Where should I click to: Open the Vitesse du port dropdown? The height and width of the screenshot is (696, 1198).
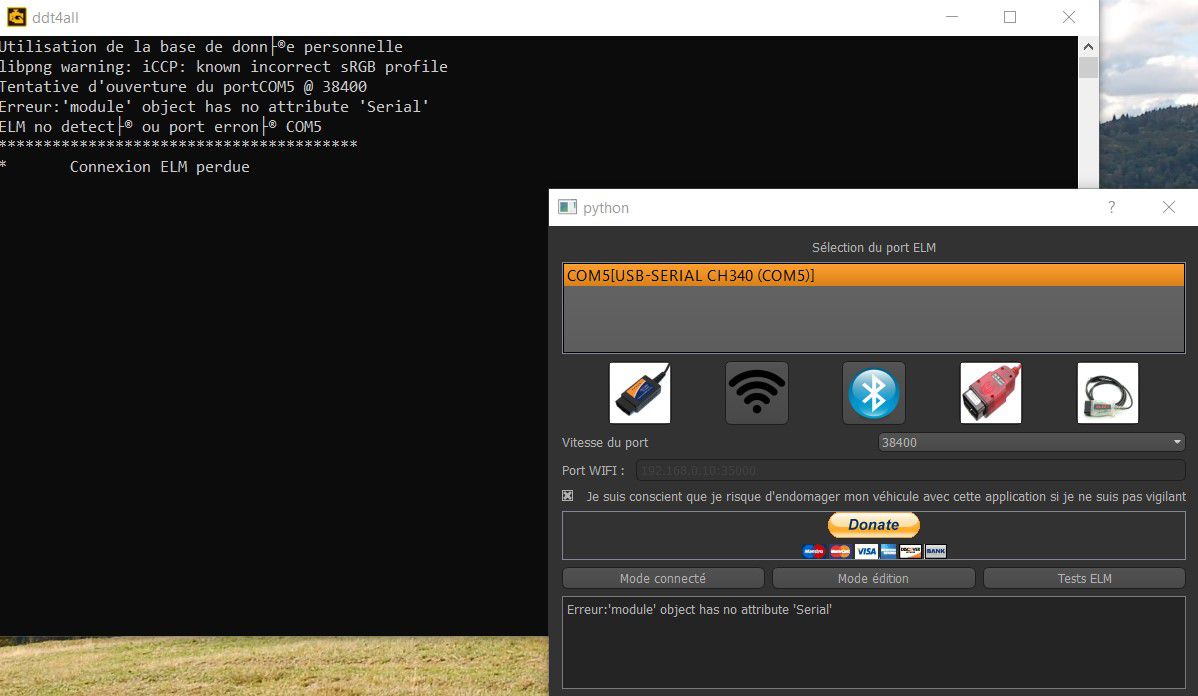[x=1030, y=442]
